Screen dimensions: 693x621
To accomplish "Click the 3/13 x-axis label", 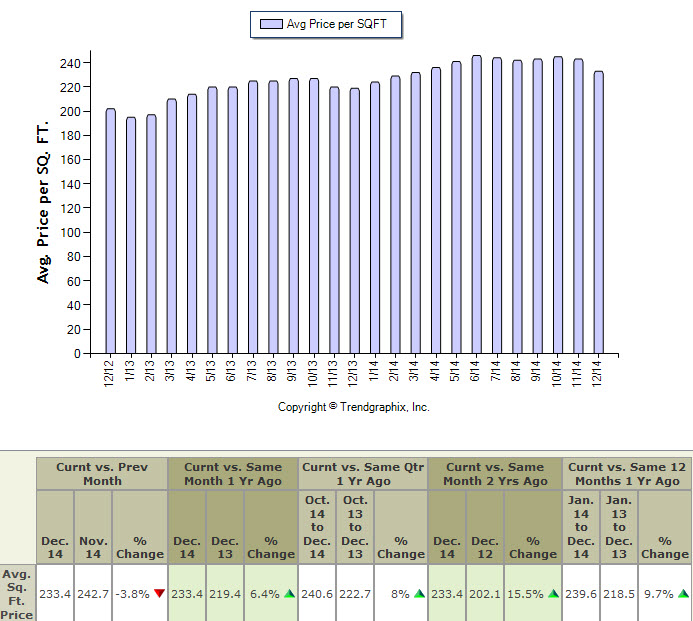I will 170,371.
